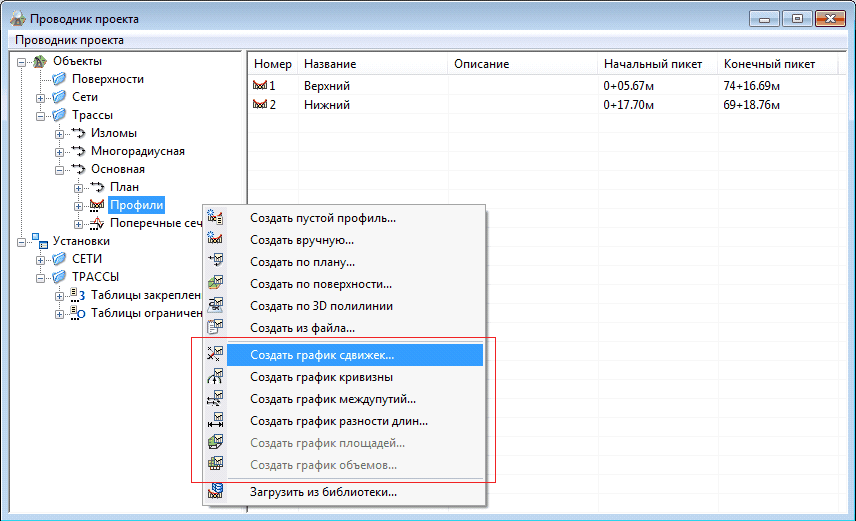
Task: Open the 'Проводник проекта' menu bar item
Action: [68, 40]
